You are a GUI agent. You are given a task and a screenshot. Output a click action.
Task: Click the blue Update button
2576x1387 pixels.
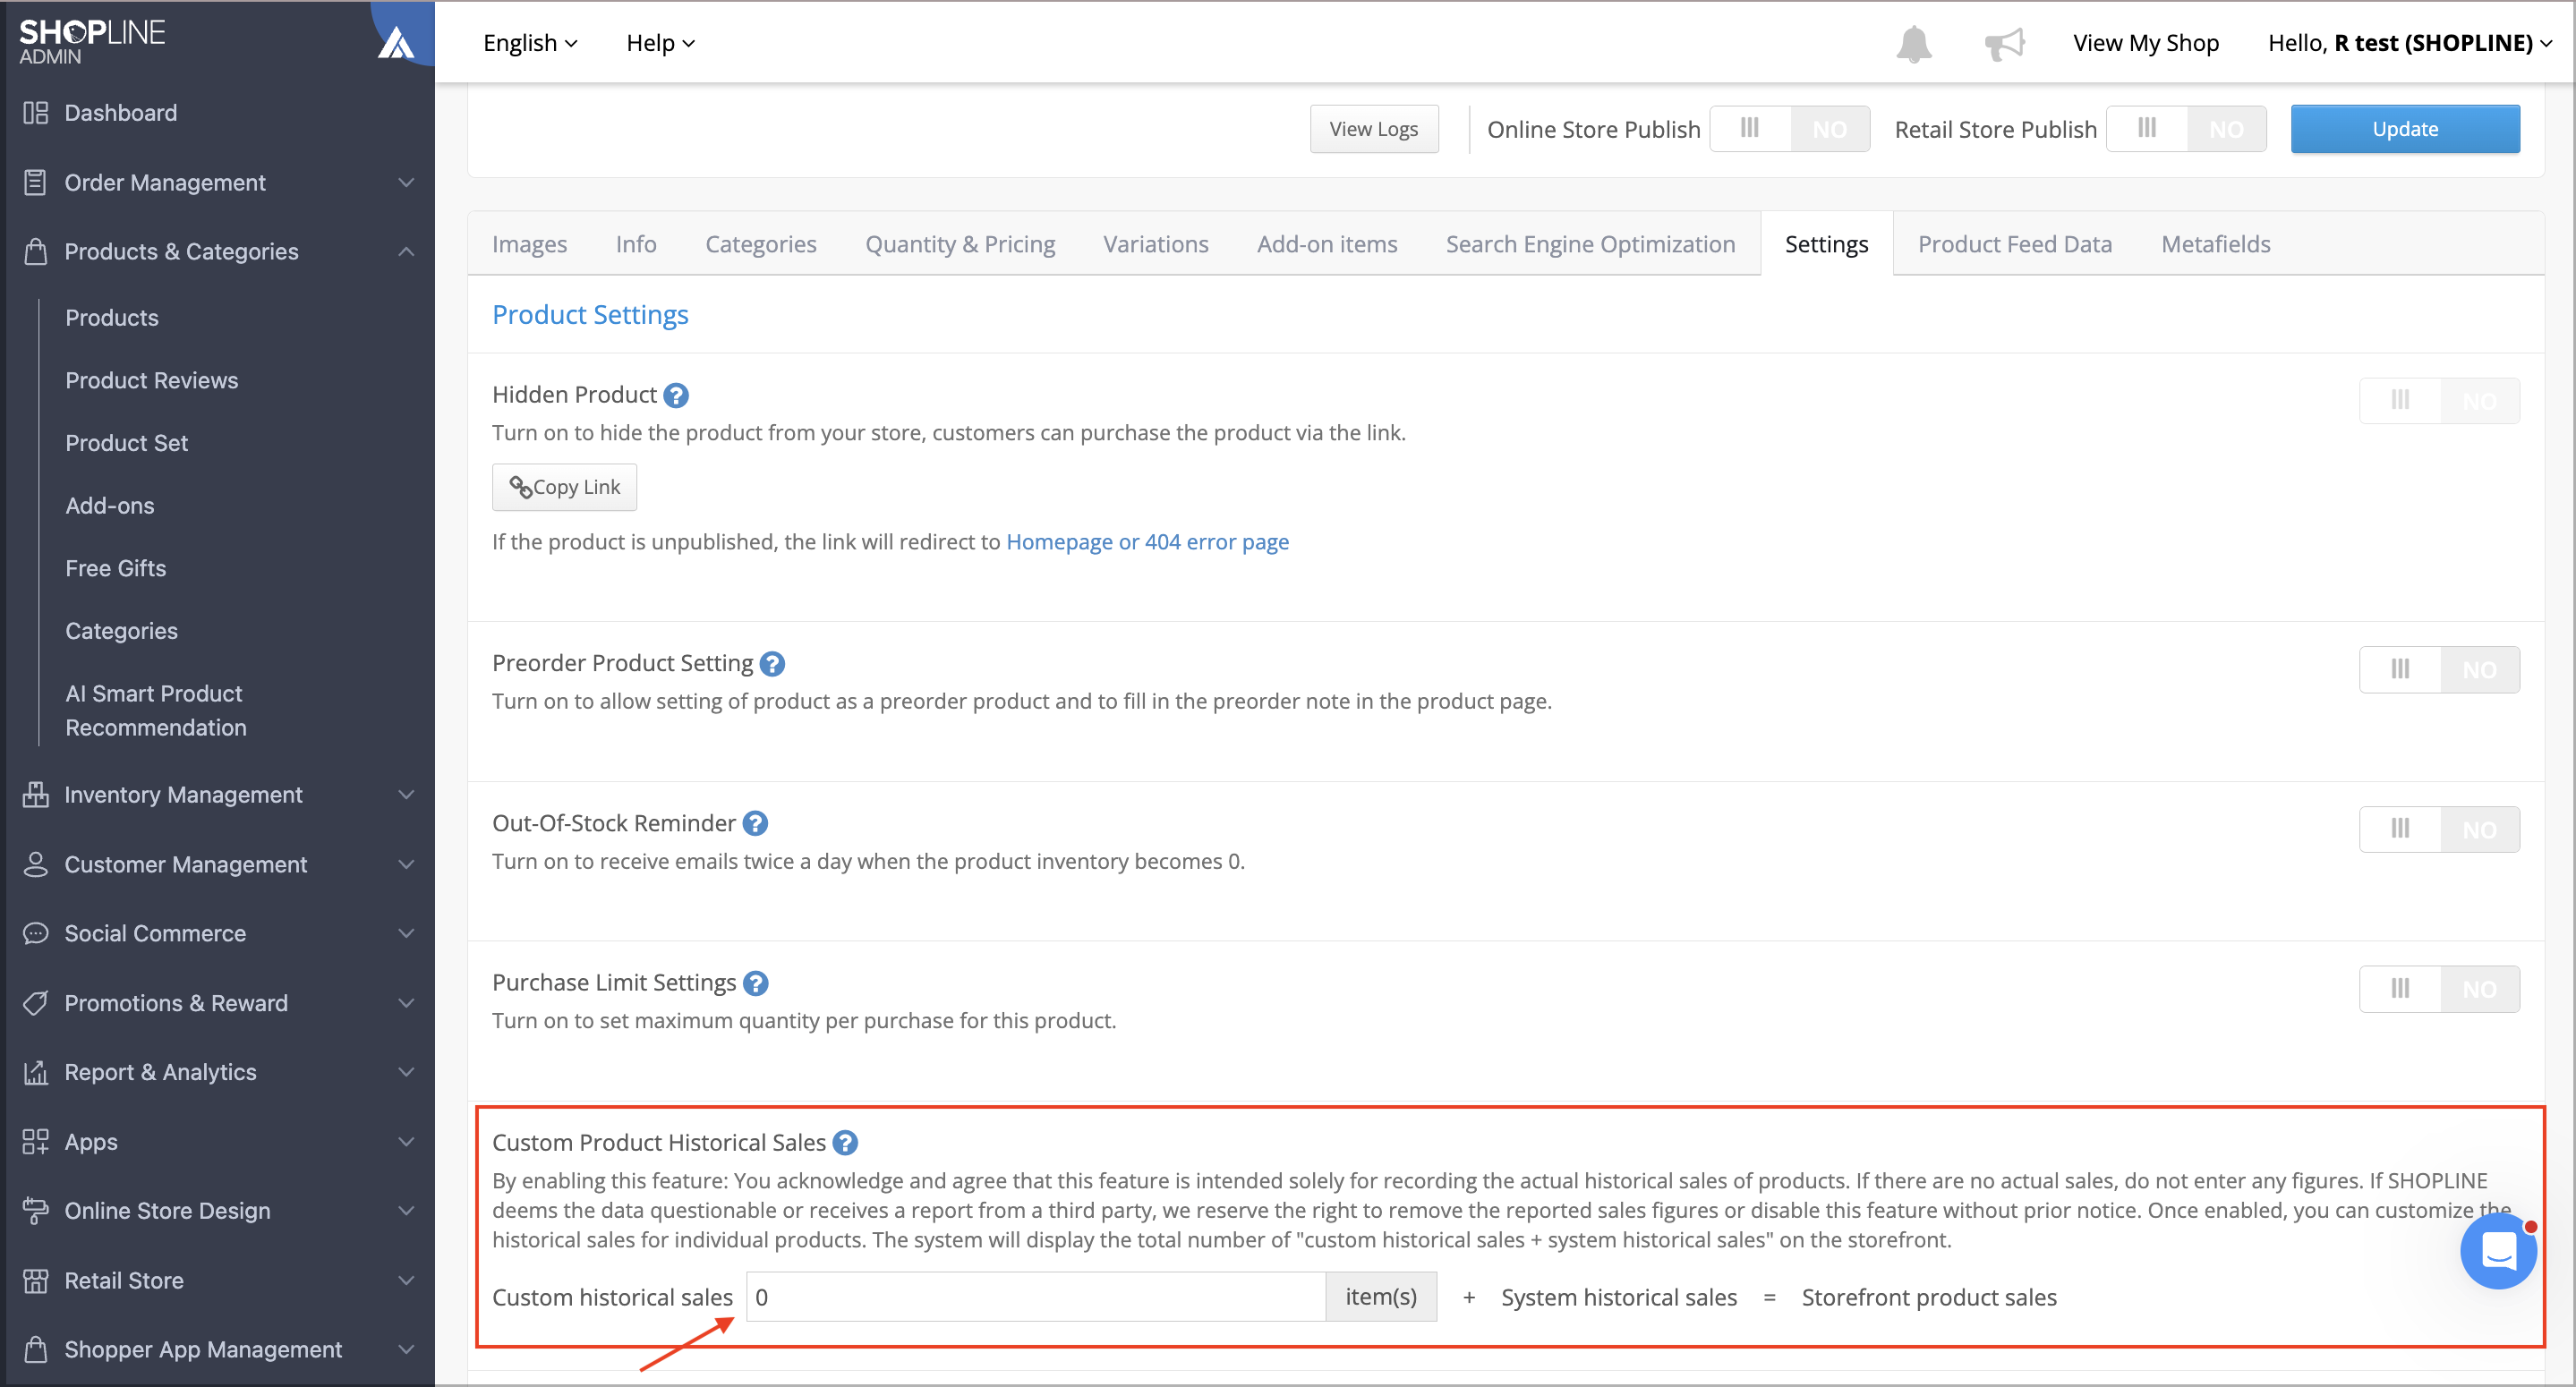click(2404, 129)
